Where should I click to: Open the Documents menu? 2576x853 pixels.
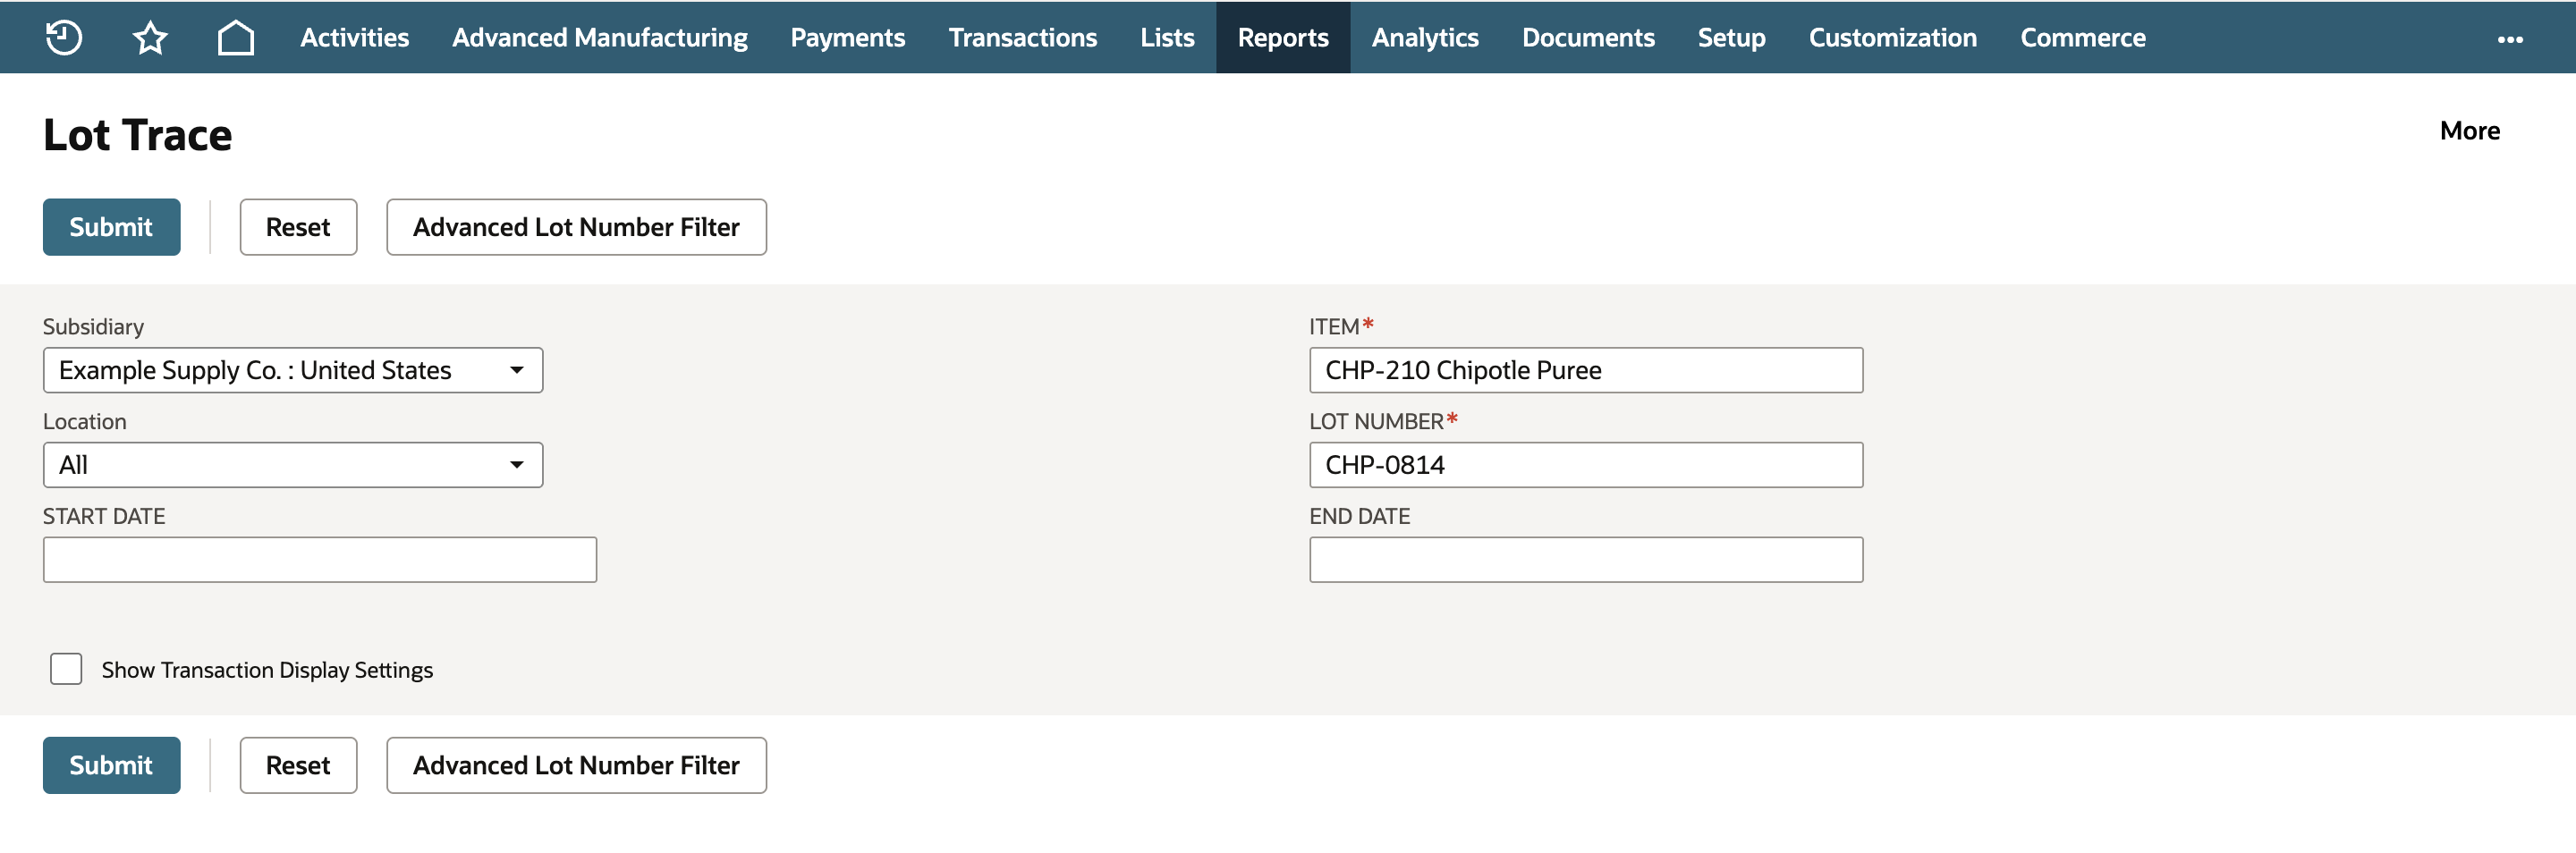click(x=1588, y=38)
